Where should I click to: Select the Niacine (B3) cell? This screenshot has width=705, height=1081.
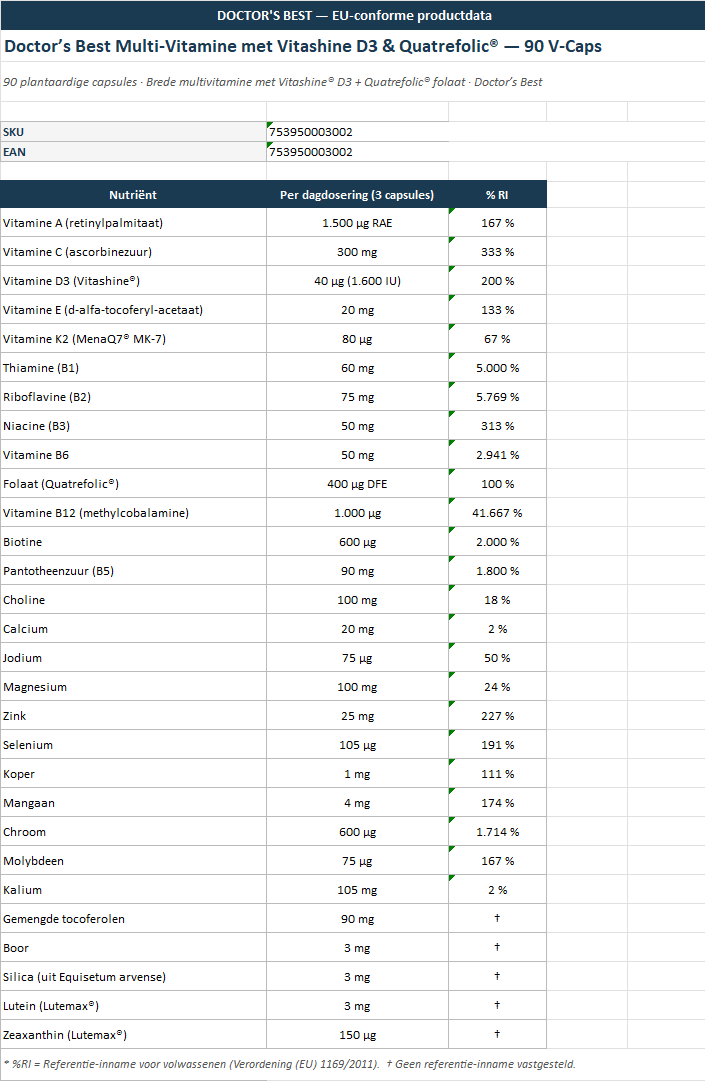tap(133, 425)
